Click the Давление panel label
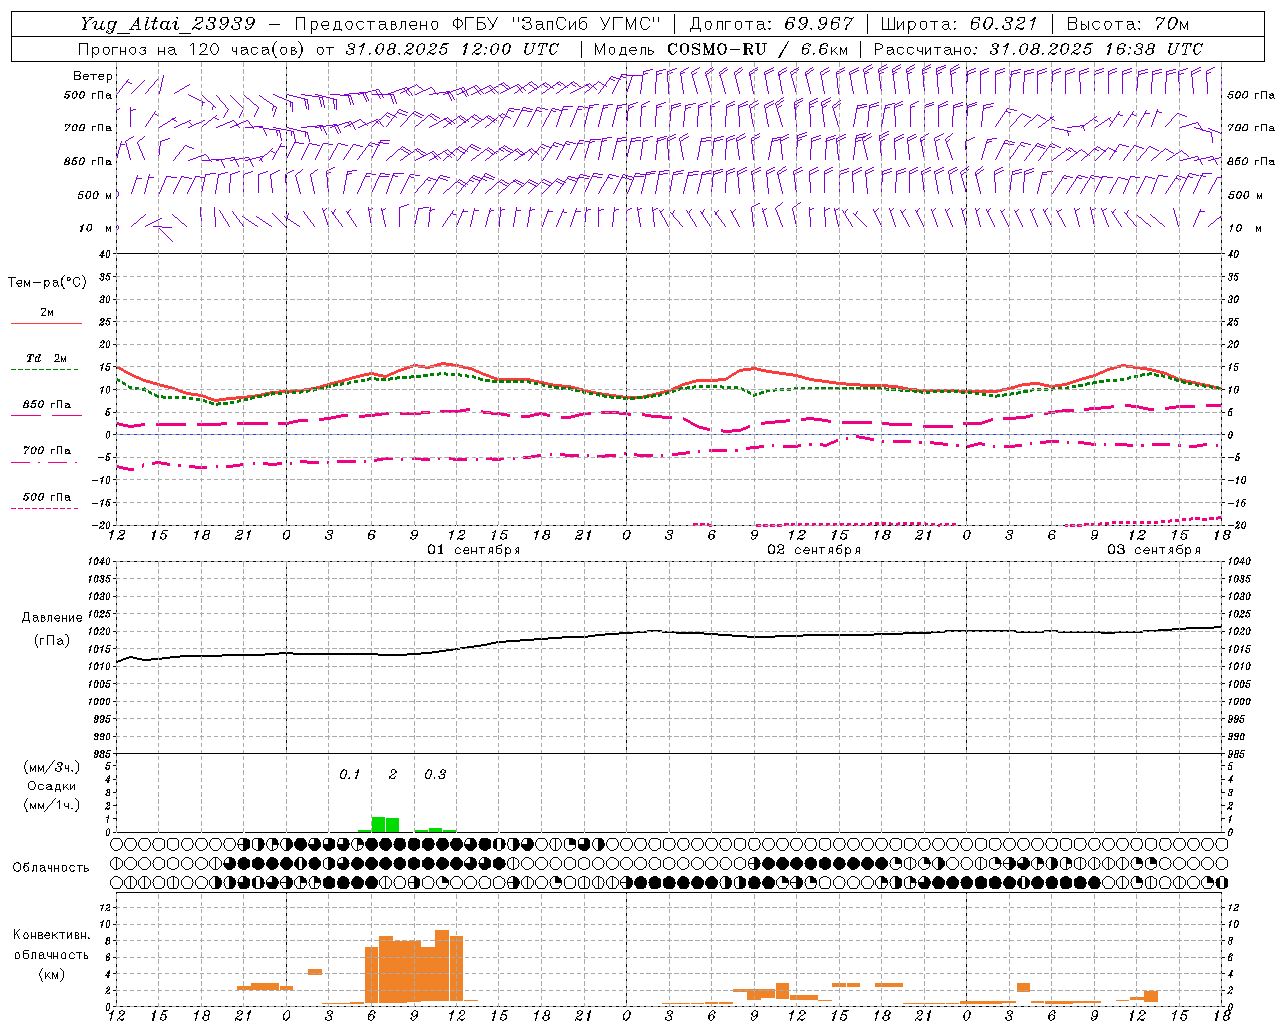1280x1024 pixels. (x=52, y=618)
